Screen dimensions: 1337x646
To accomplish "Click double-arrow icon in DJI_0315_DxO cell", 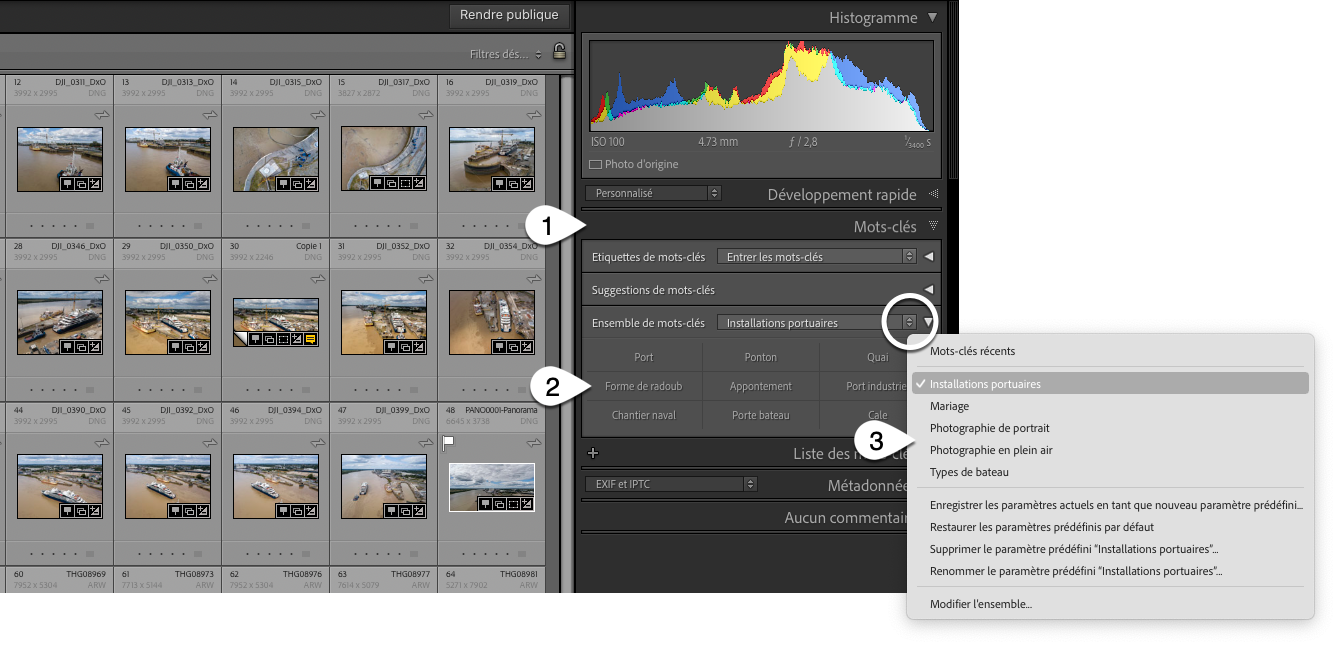I will [319, 116].
